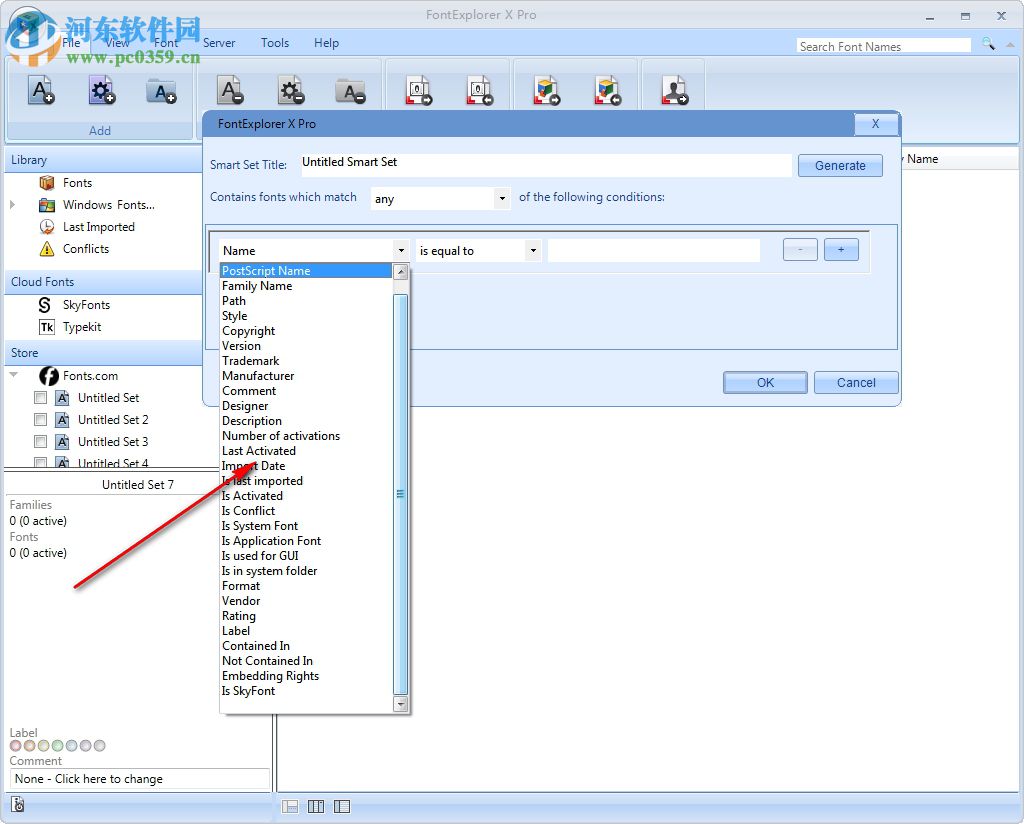Viewport: 1024px width, 824px height.
Task: Open the 'is equal to' operator dropdown
Action: (x=534, y=251)
